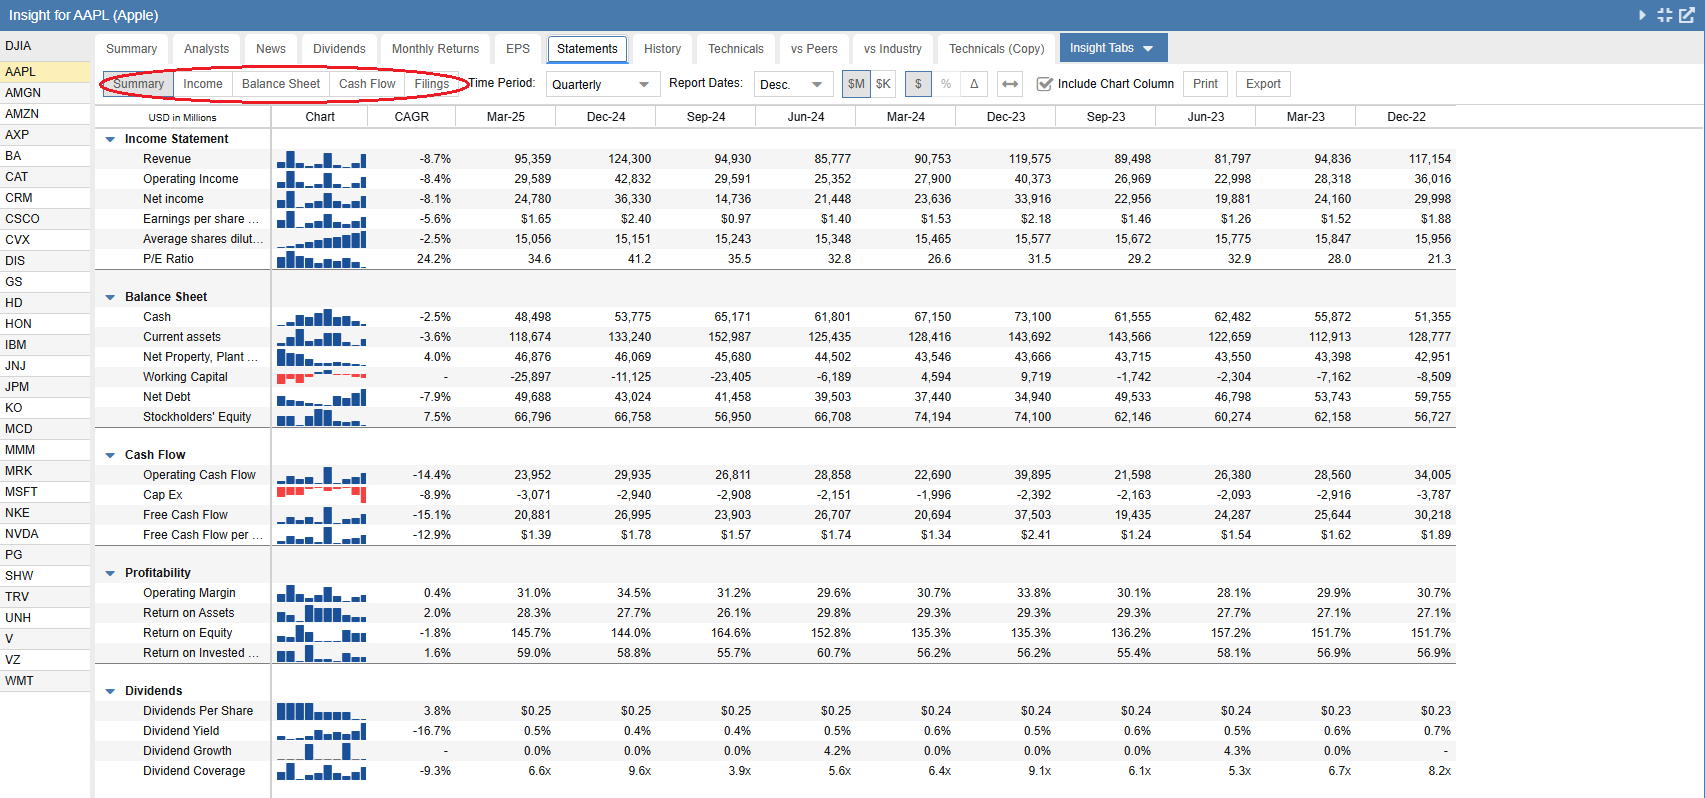Display values in dollar format

tap(919, 84)
